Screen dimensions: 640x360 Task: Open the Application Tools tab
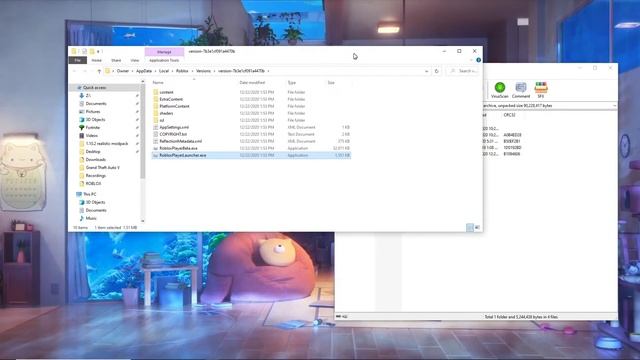(164, 60)
